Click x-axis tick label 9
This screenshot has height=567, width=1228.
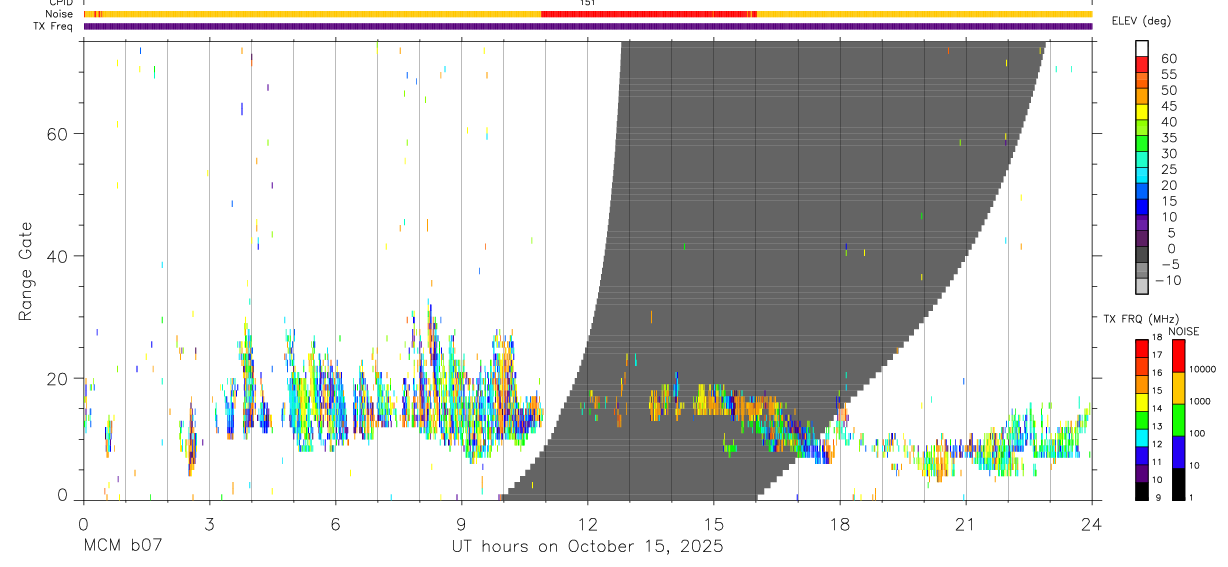461,524
